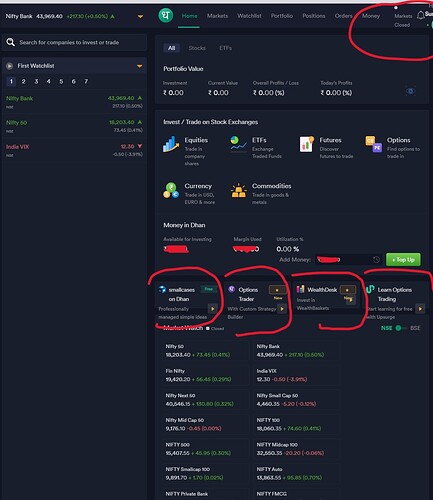Viewport: 433px width, 500px height.
Task: Click the smallcases logo icon
Action: point(162,289)
